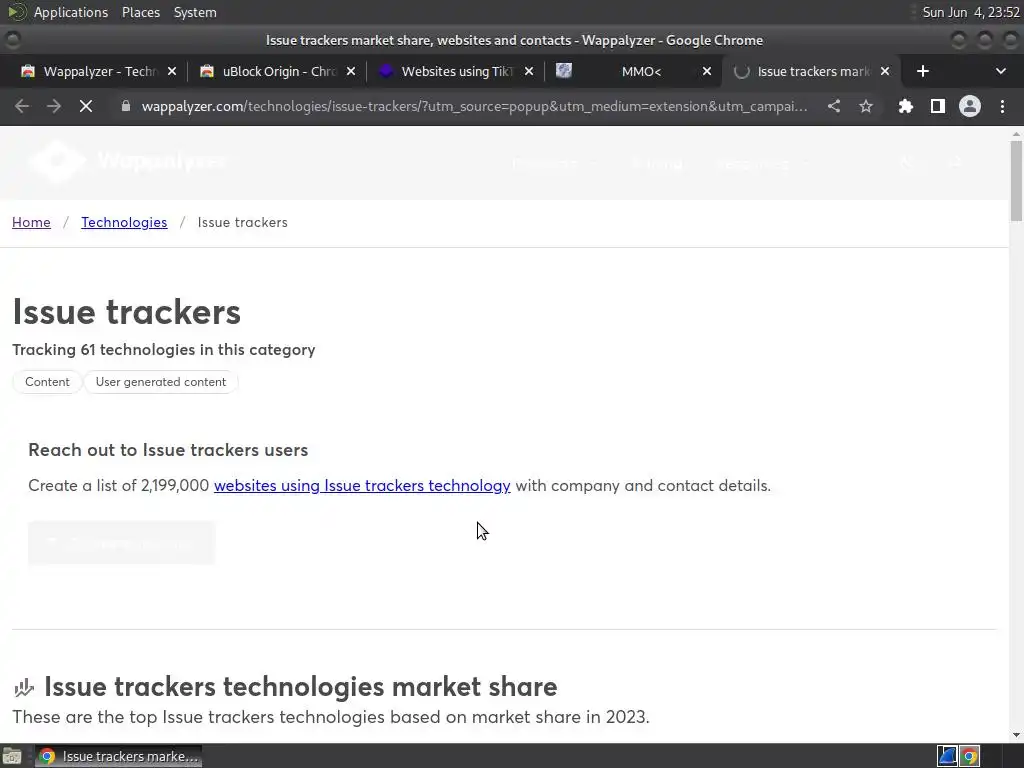Screen dimensions: 1024x768
Task: Open the Applications menu
Action: [71, 12]
